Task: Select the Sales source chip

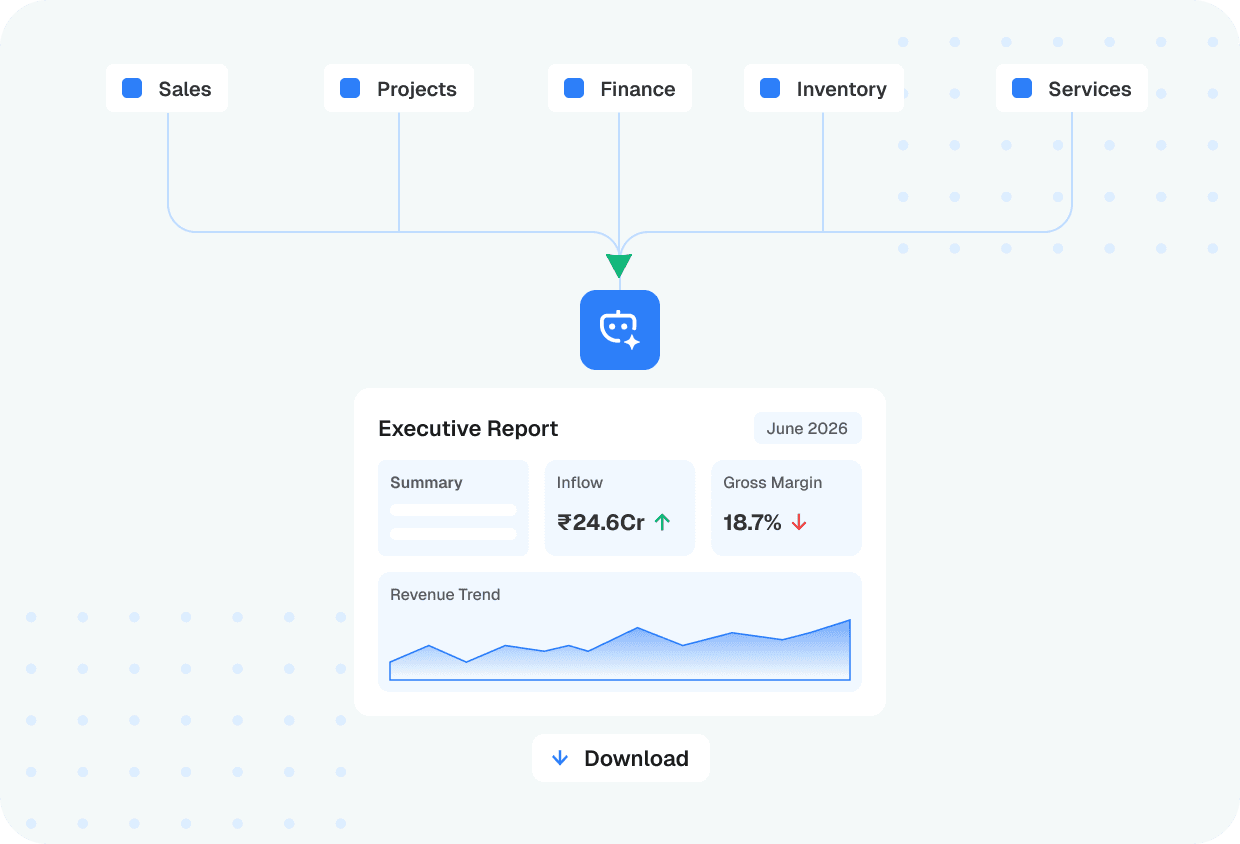Action: 167,88
